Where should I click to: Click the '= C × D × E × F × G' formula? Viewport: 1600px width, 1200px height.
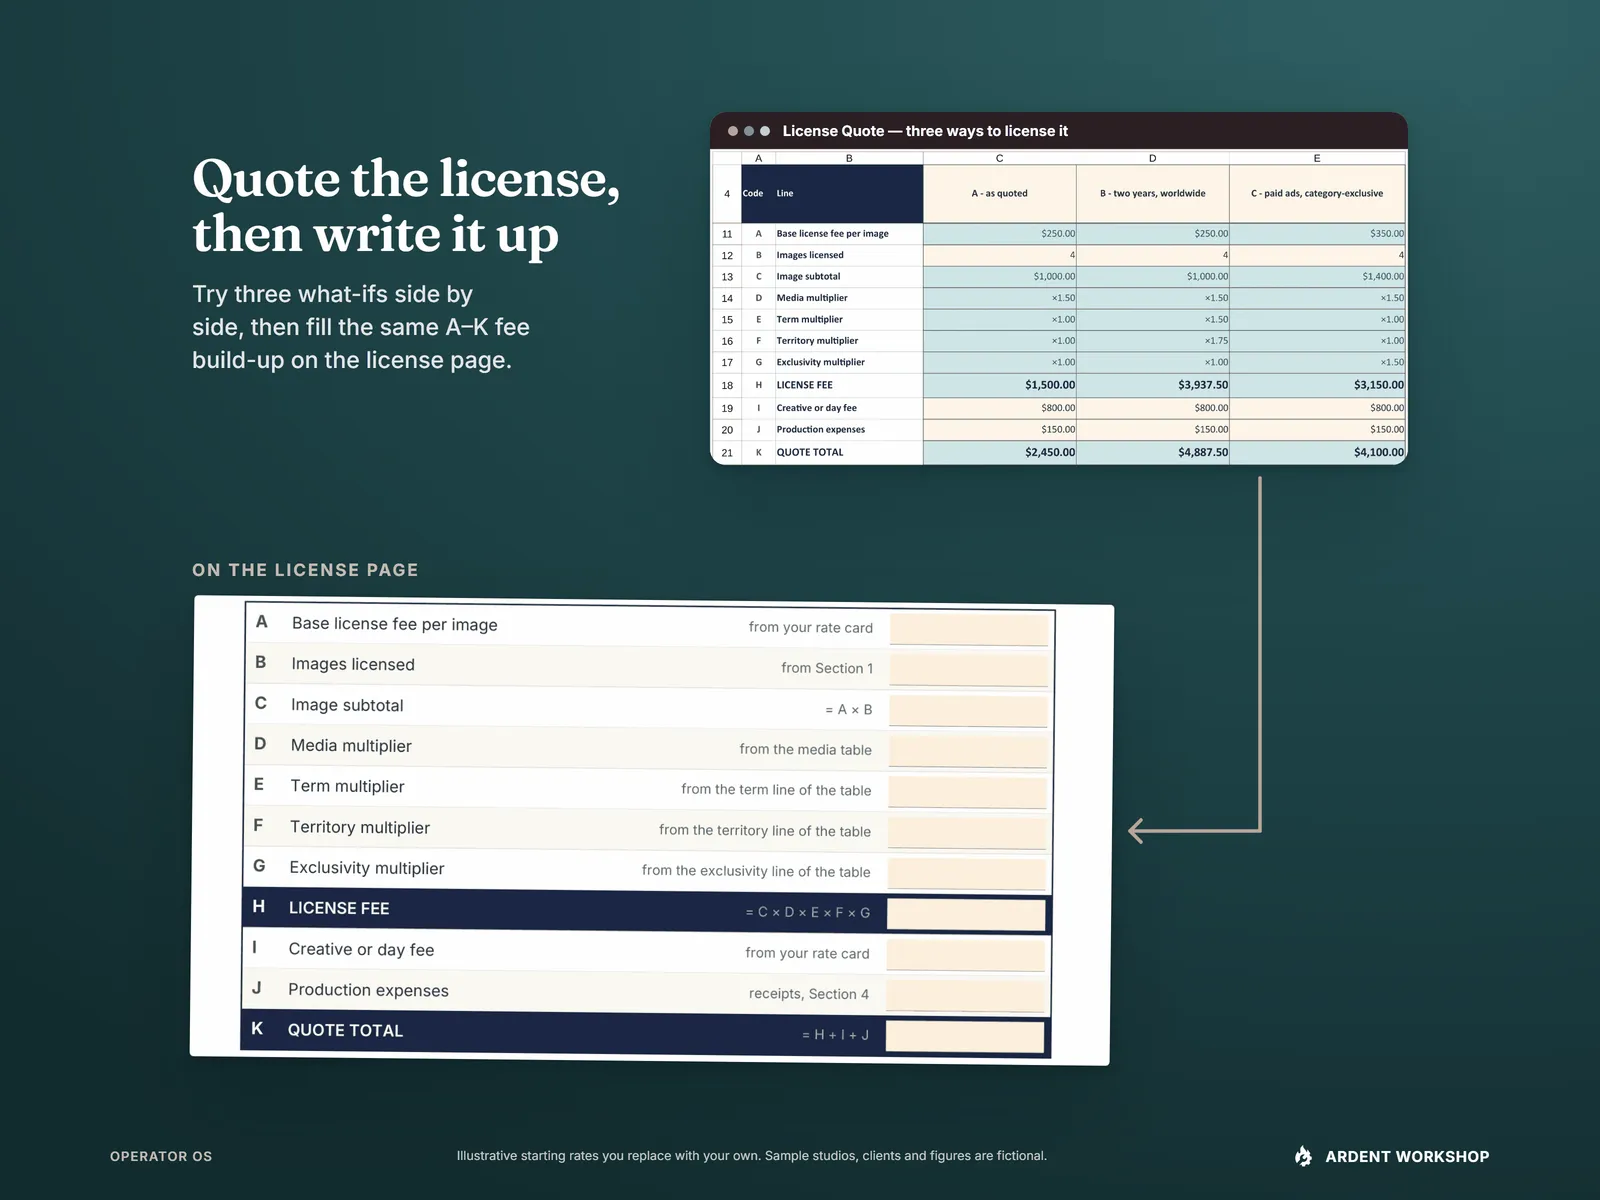point(808,913)
